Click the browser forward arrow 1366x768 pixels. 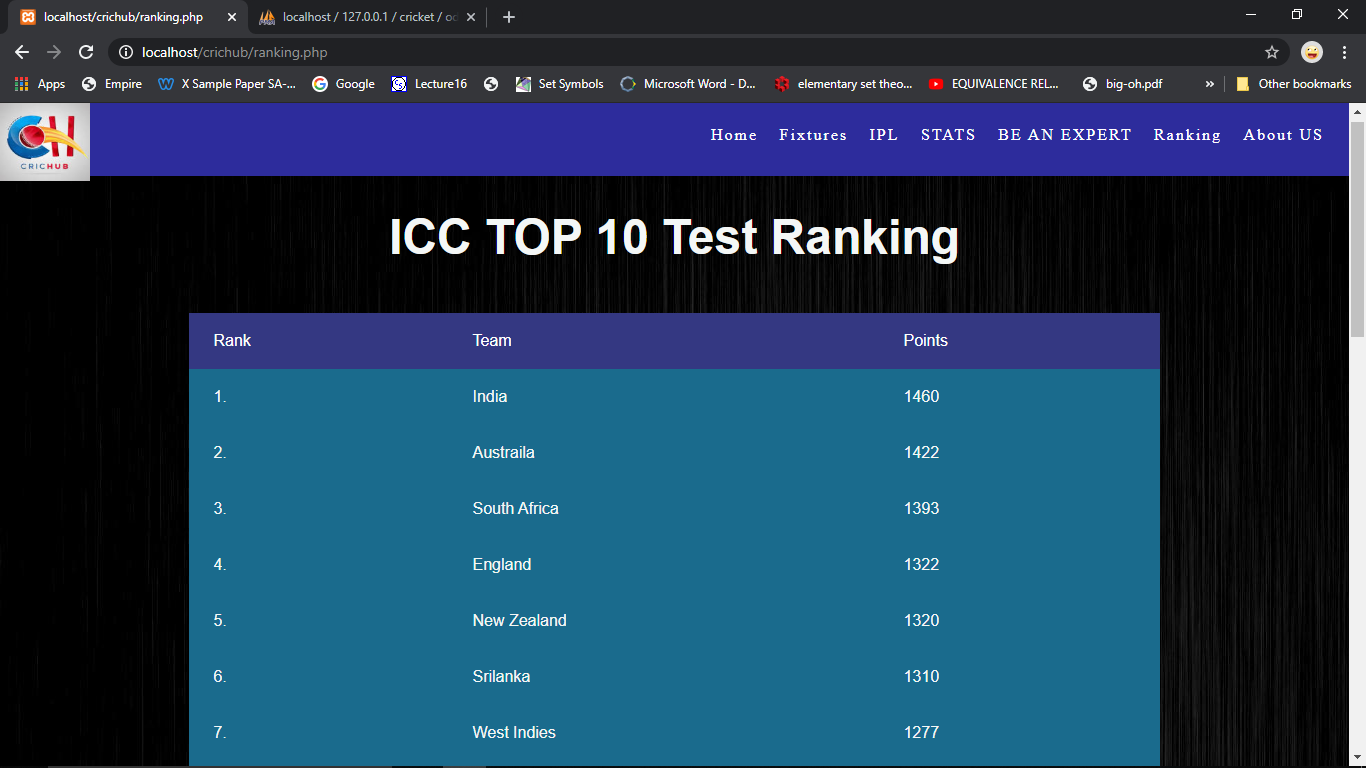54,52
